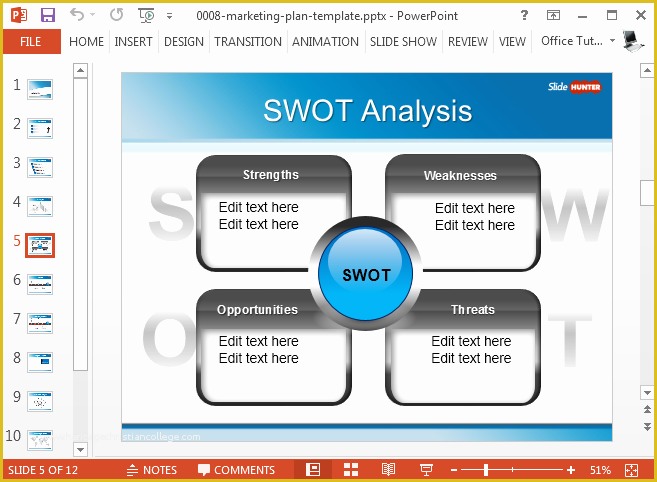Image resolution: width=657 pixels, height=482 pixels.
Task: Switch to the INSERT ribbon tab
Action: click(133, 41)
